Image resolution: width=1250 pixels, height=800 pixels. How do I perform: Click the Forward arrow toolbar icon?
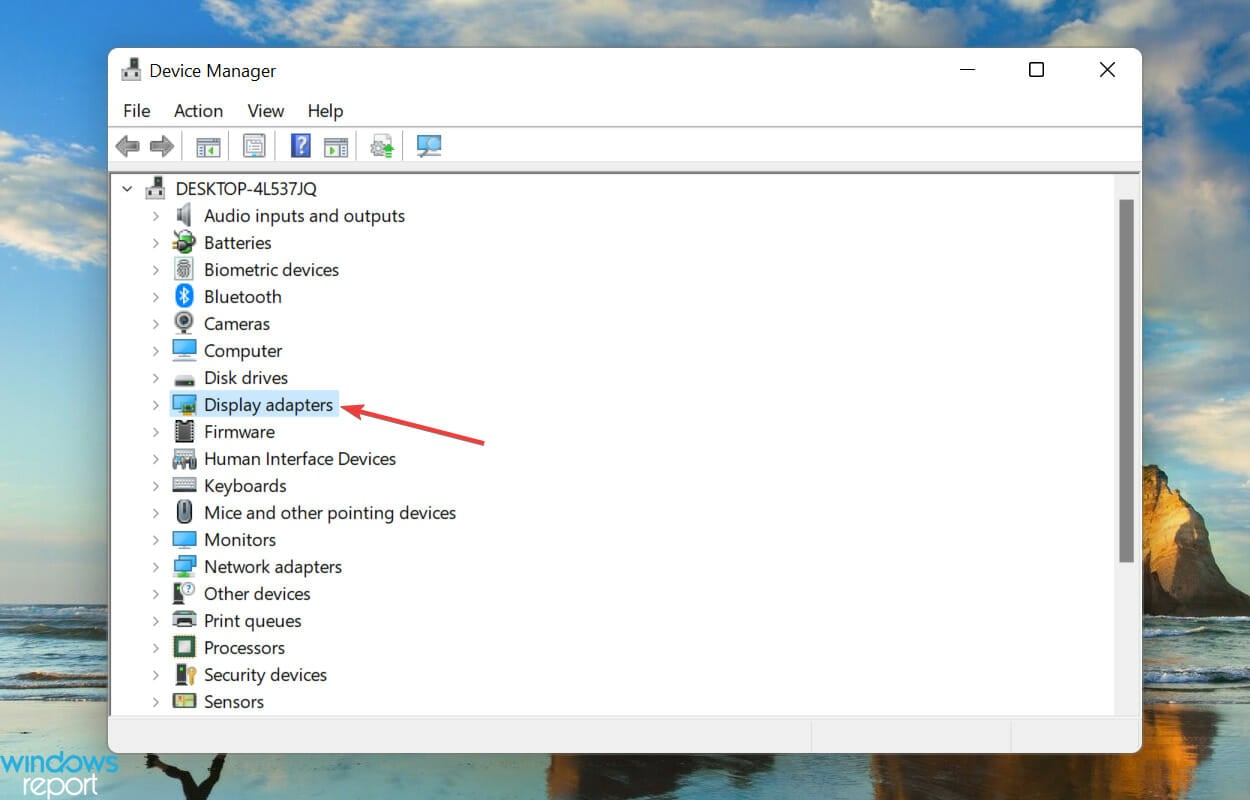161,147
